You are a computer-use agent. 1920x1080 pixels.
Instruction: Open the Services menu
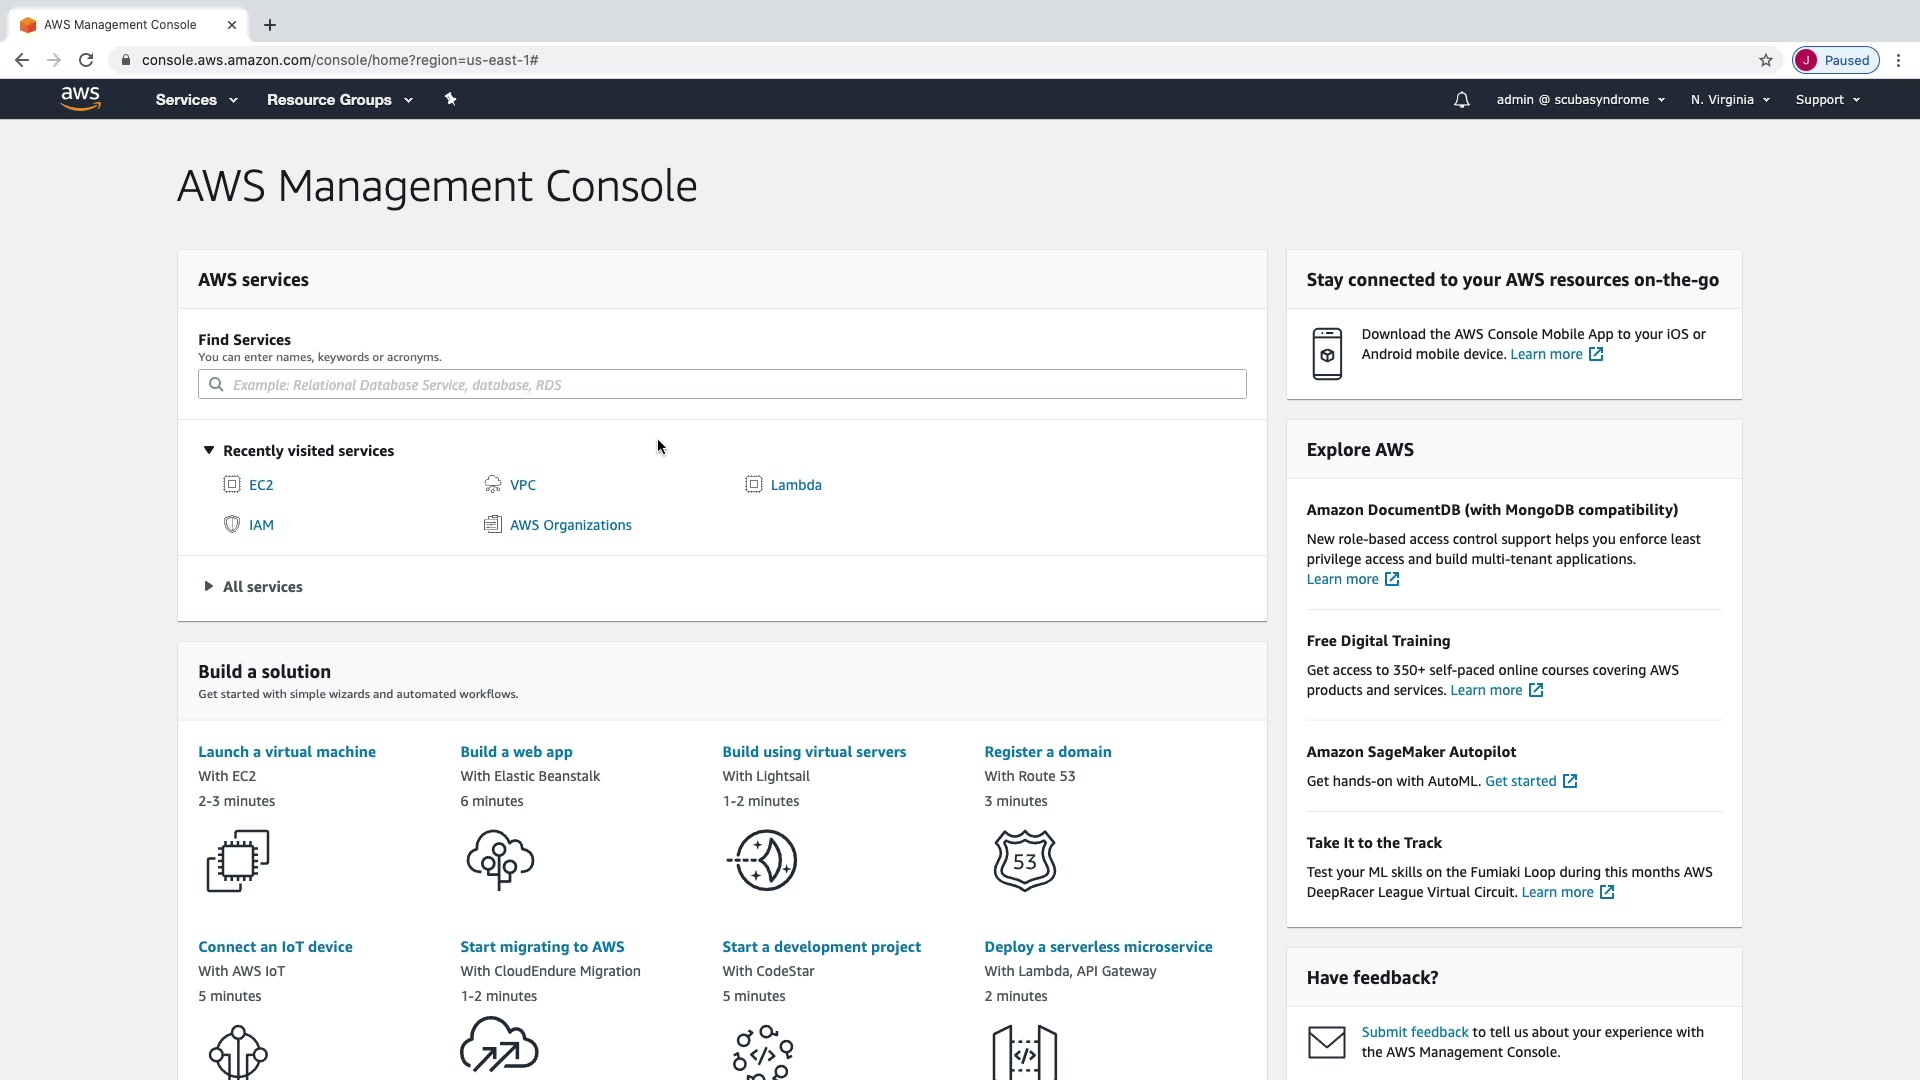tap(196, 100)
